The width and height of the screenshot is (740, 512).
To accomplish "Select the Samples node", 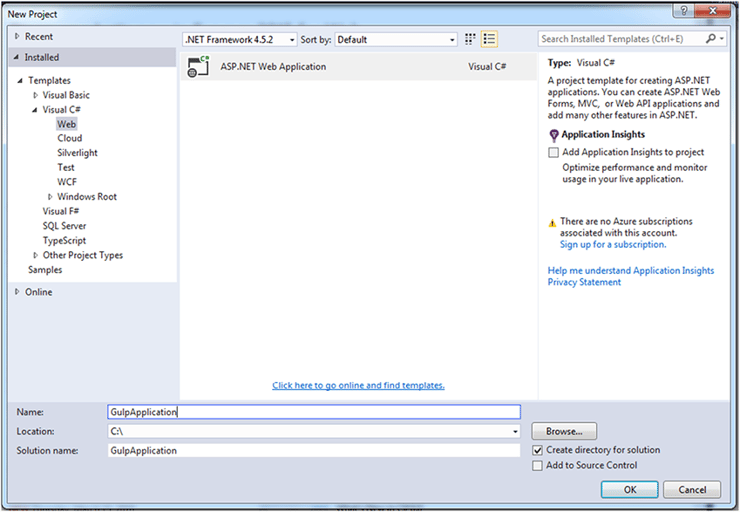I will pyautogui.click(x=45, y=270).
